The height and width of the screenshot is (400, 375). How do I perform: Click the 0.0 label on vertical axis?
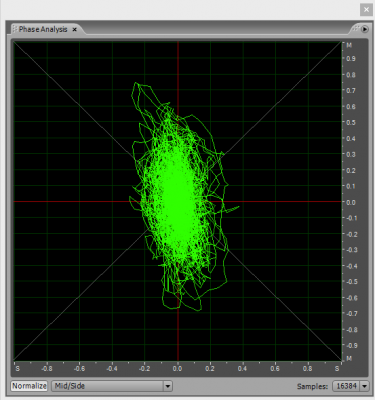tap(350, 202)
